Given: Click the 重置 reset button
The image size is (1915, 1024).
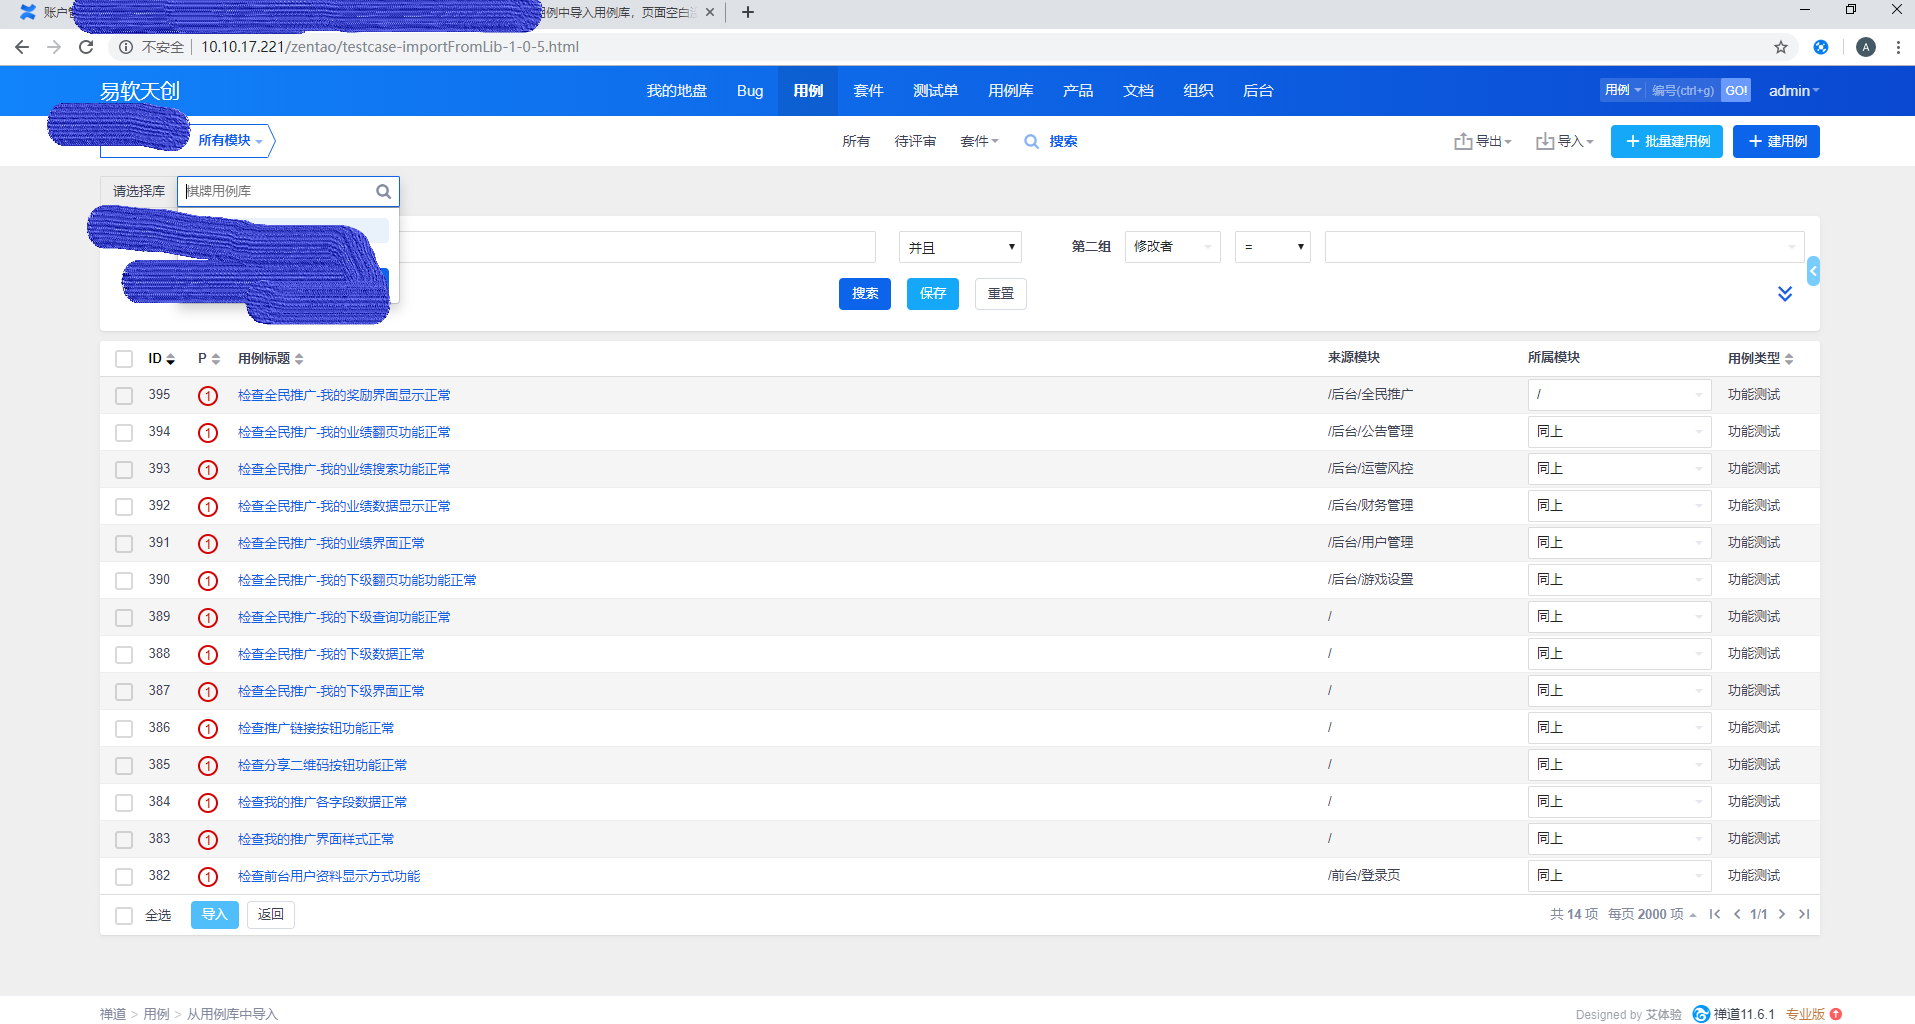Looking at the screenshot, I should pos(1001,294).
